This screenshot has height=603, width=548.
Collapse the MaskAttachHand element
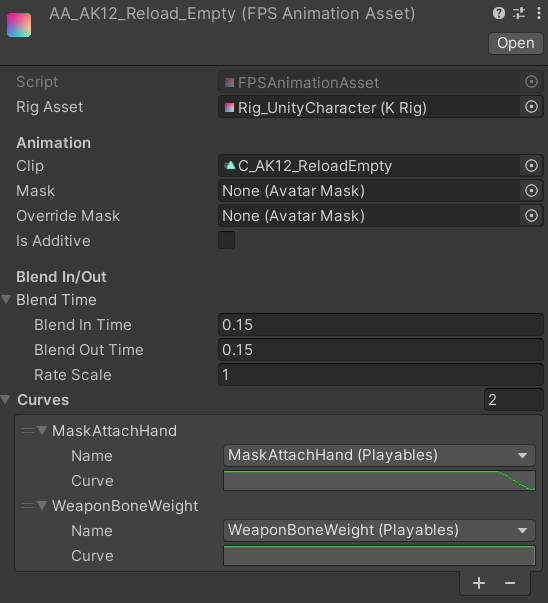pyautogui.click(x=42, y=430)
